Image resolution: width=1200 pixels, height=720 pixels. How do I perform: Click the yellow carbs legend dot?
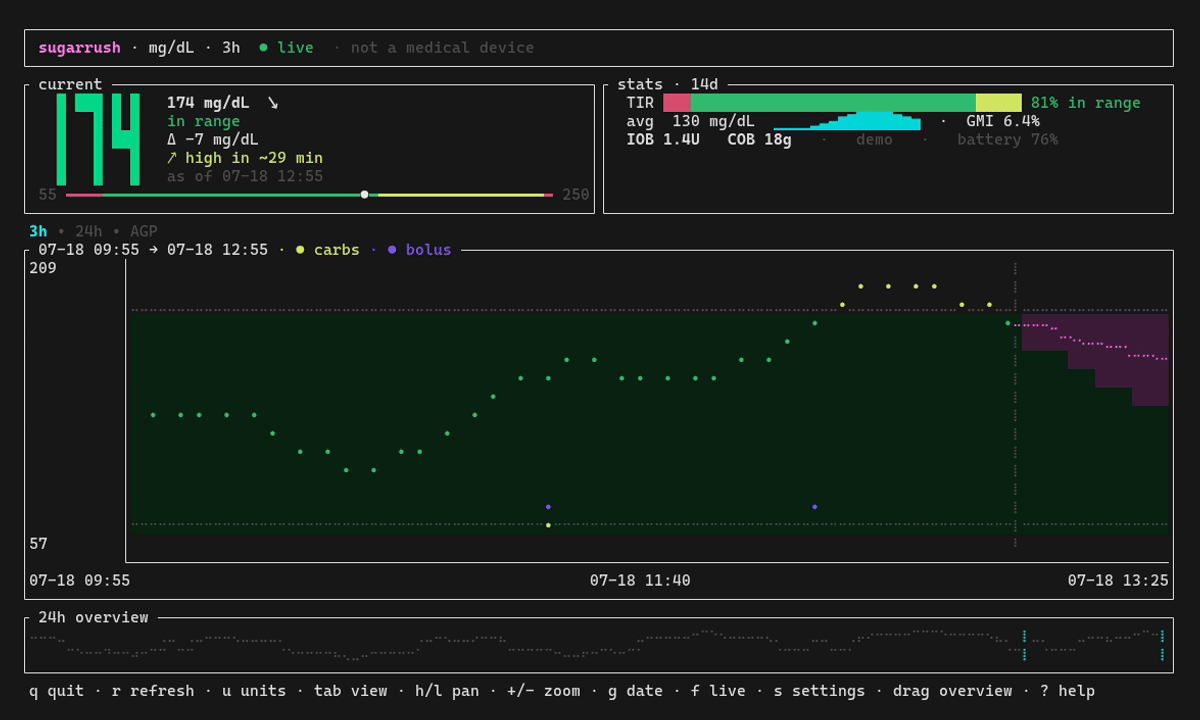300,250
